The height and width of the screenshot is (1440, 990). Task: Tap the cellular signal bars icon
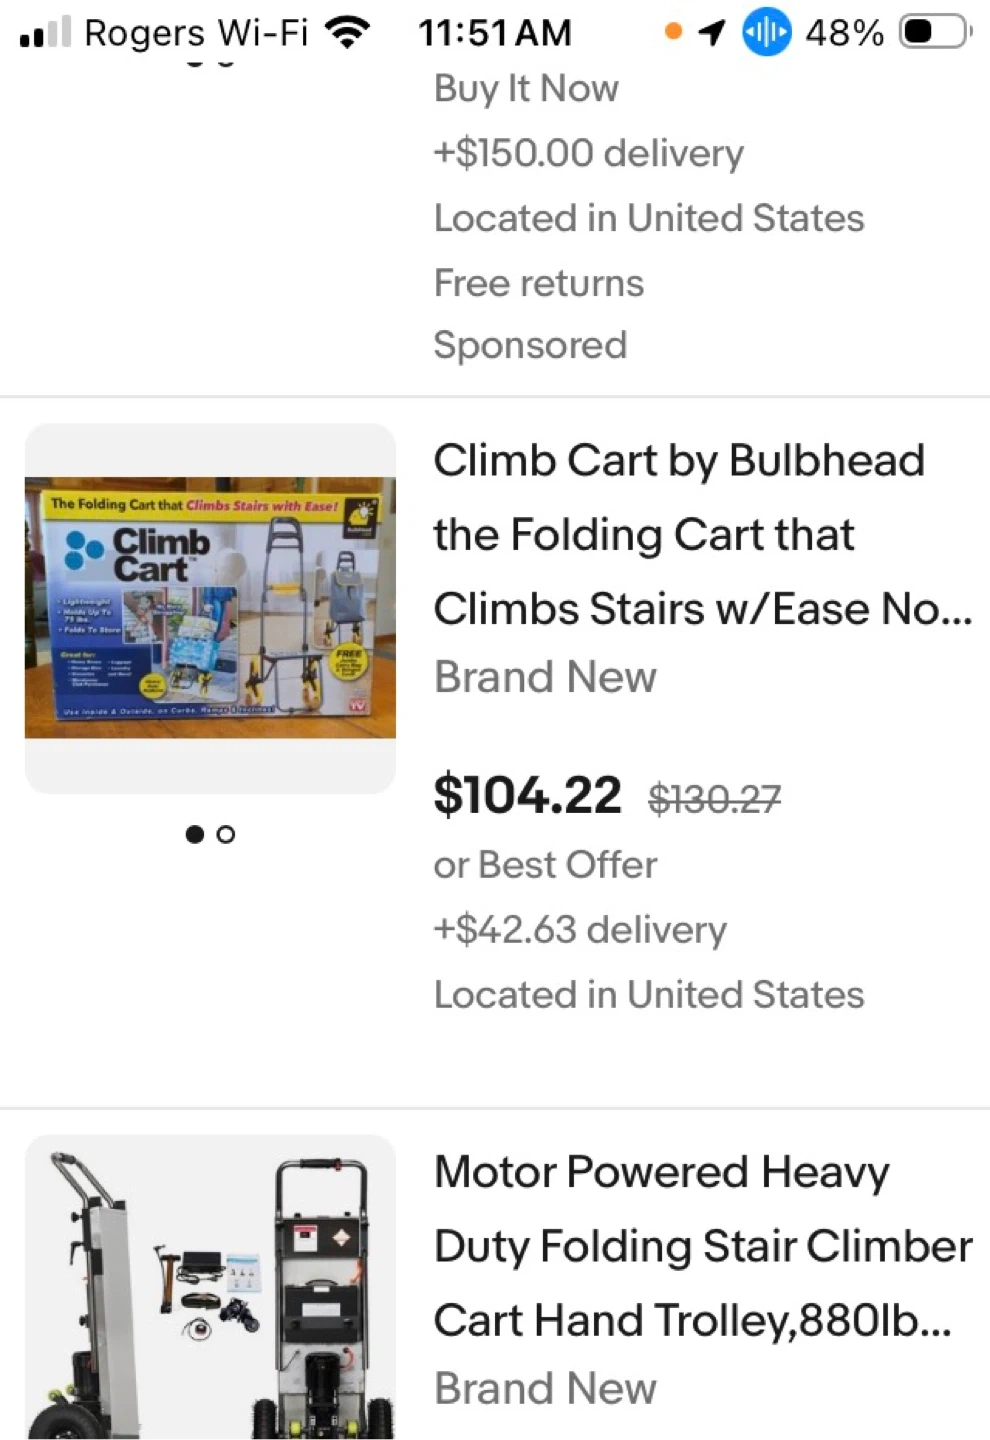(x=46, y=33)
